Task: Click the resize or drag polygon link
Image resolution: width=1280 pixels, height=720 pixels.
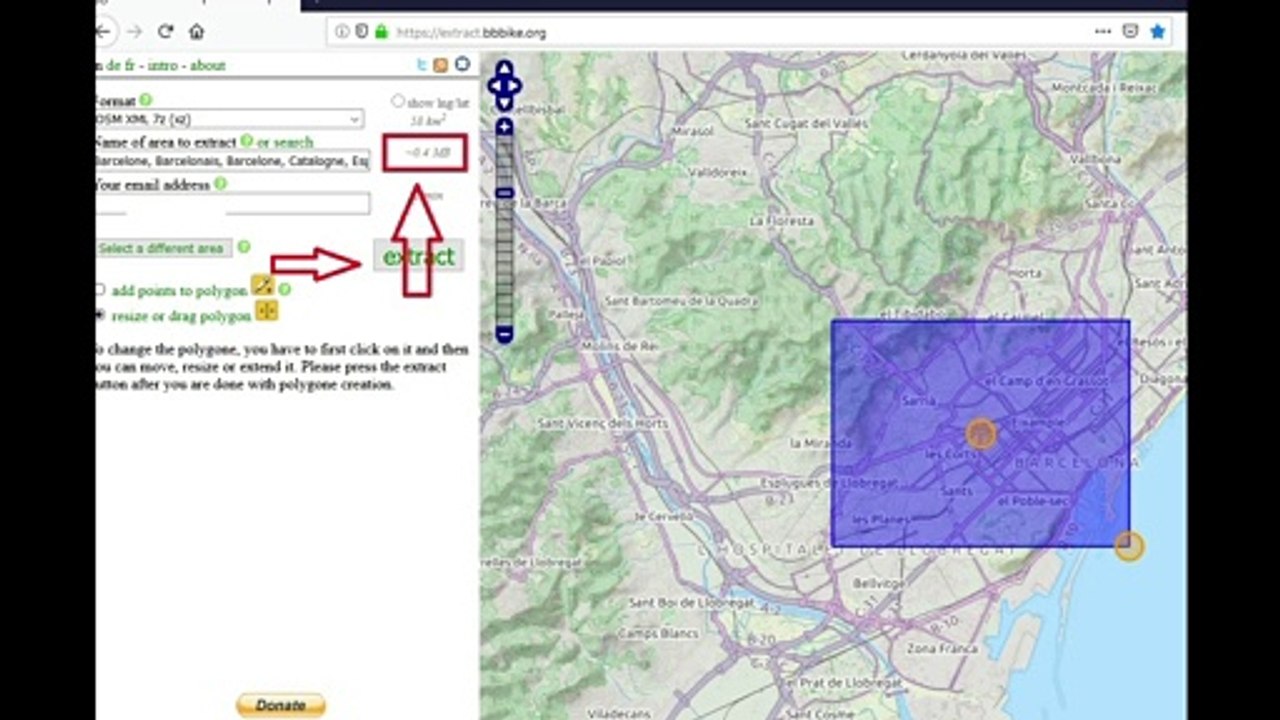Action: pos(181,316)
